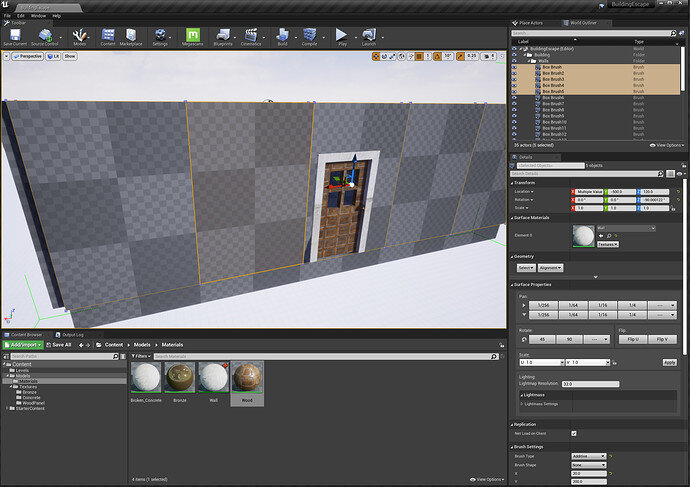Toggle the Not Load on Client checkbox
Screen dimensions: 690x487
point(573,433)
